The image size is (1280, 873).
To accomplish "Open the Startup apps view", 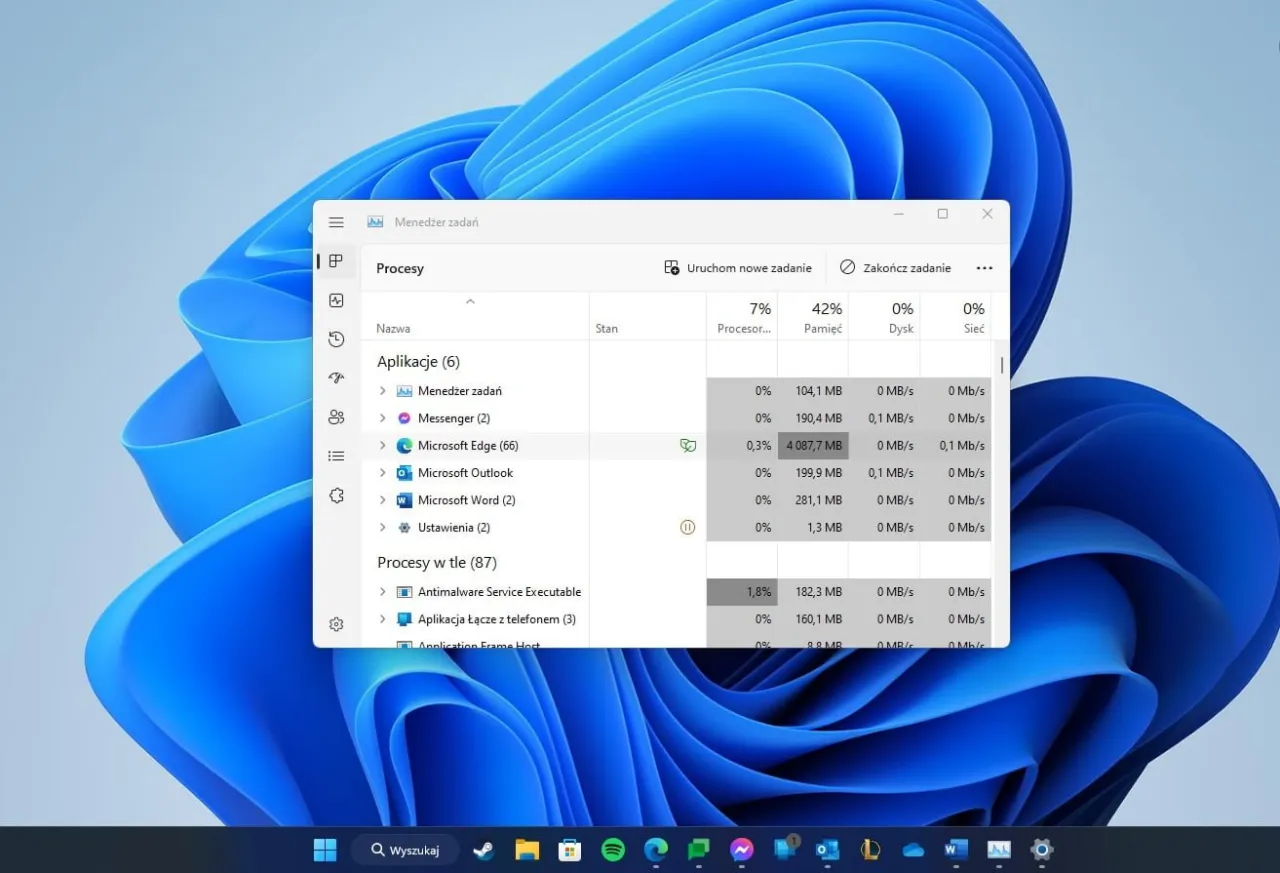I will coord(336,377).
